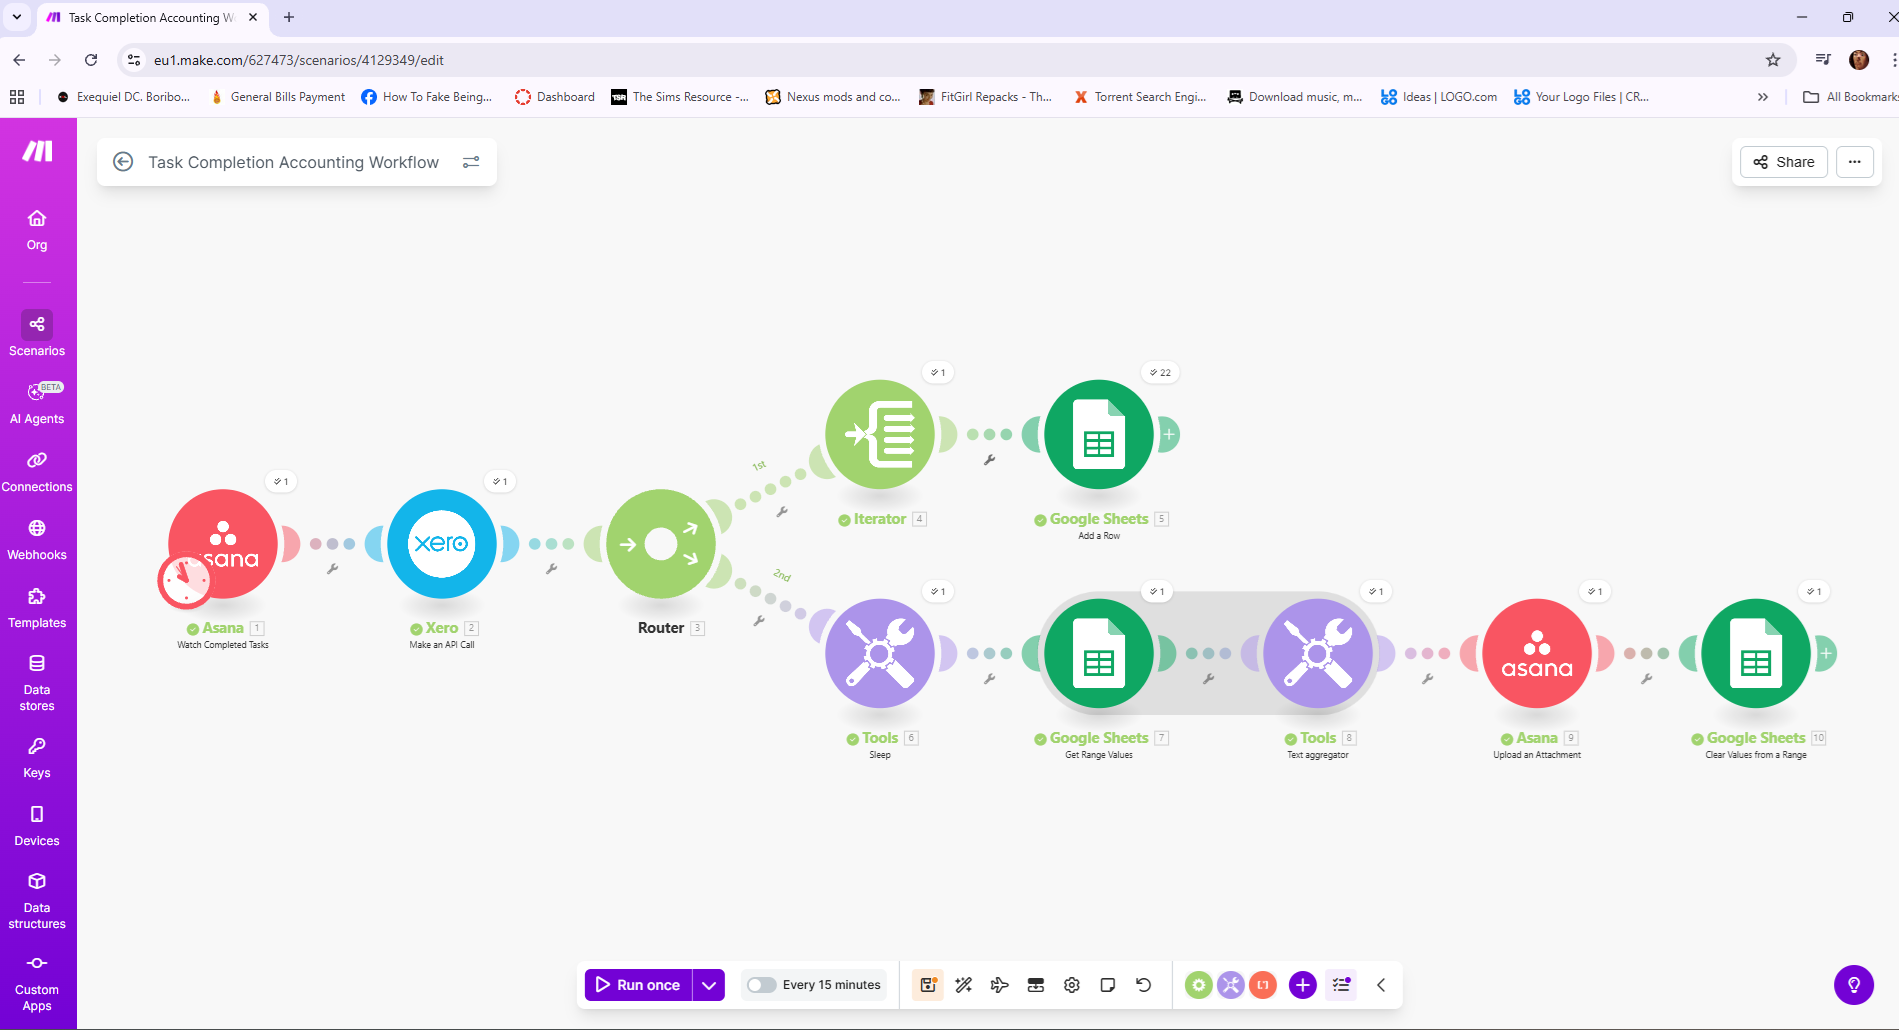Click the help lightbulb button
1899x1030 pixels.
1854,985
